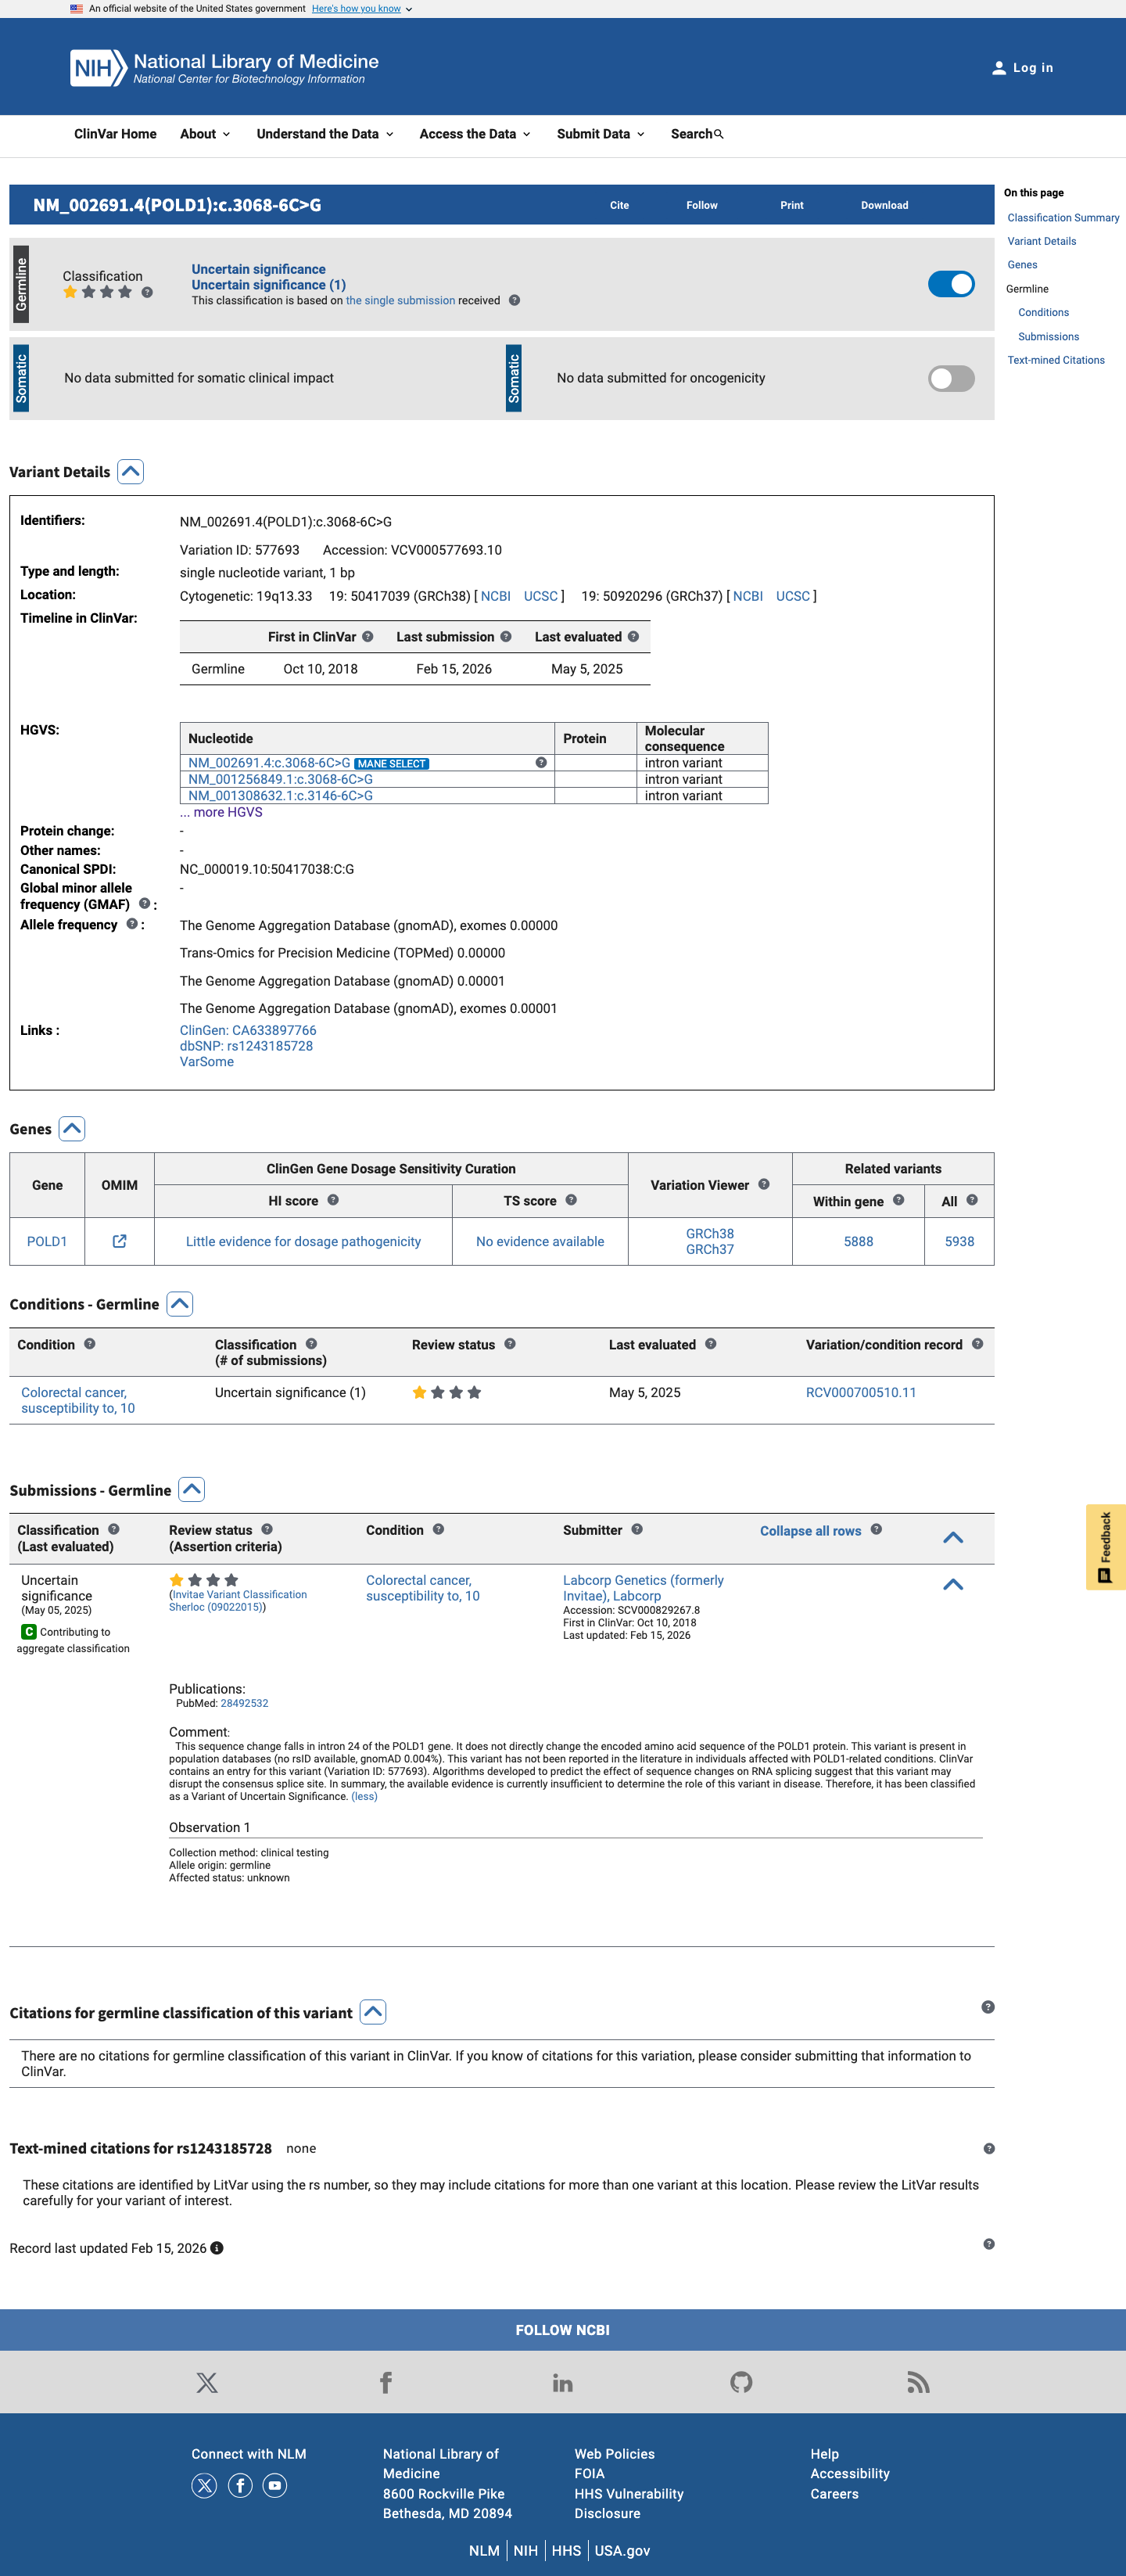Click the MANE SELECT help icon

coord(541,763)
